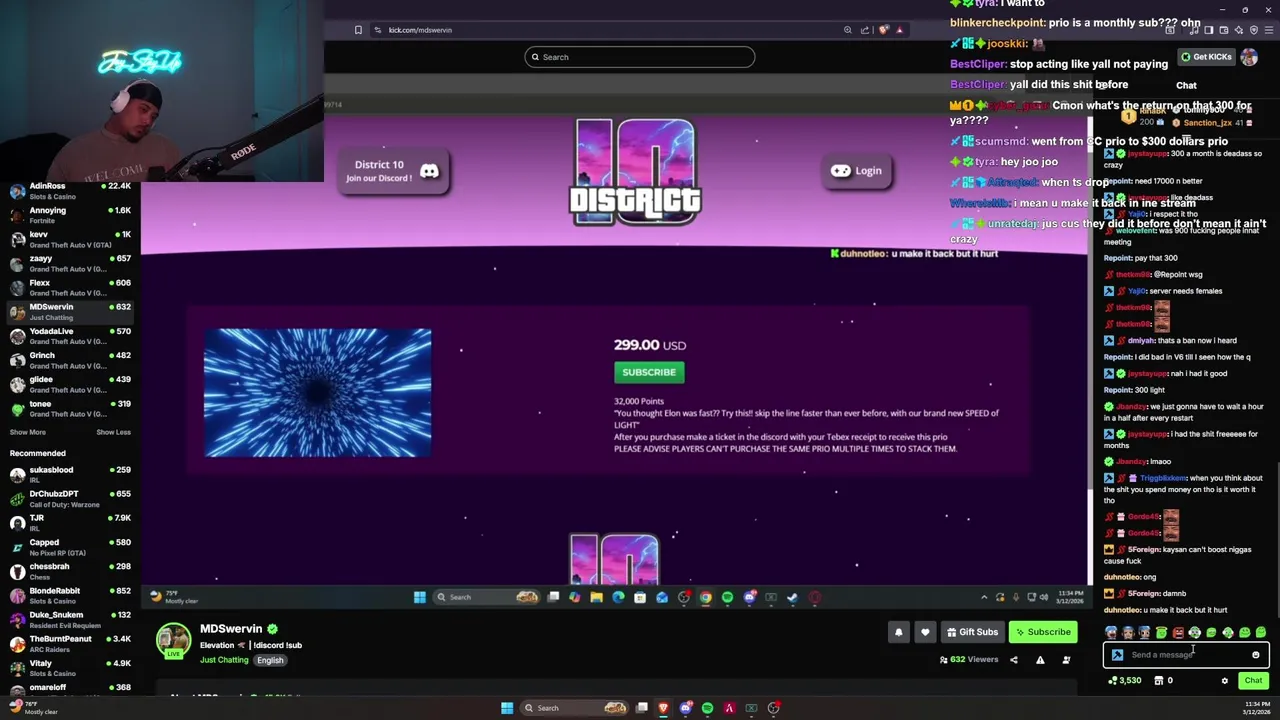
Task: Open the glidee channel in the sidebar
Action: point(70,384)
